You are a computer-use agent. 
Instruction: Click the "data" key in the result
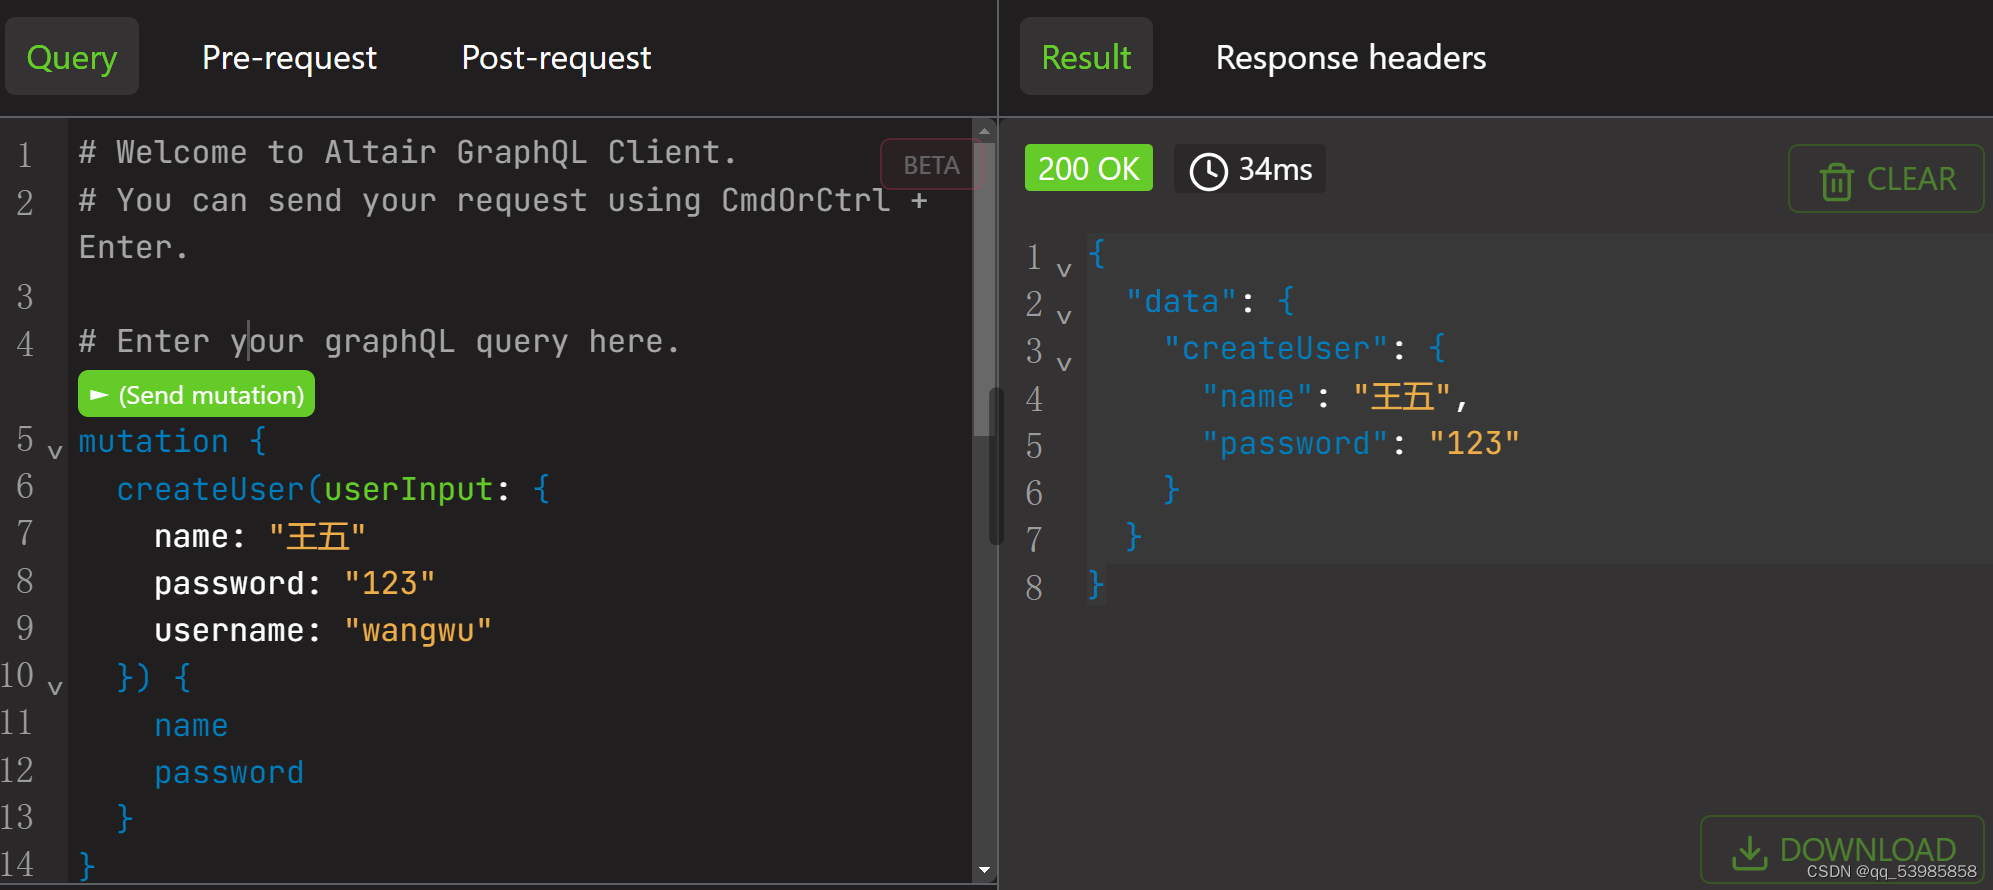tap(1181, 301)
